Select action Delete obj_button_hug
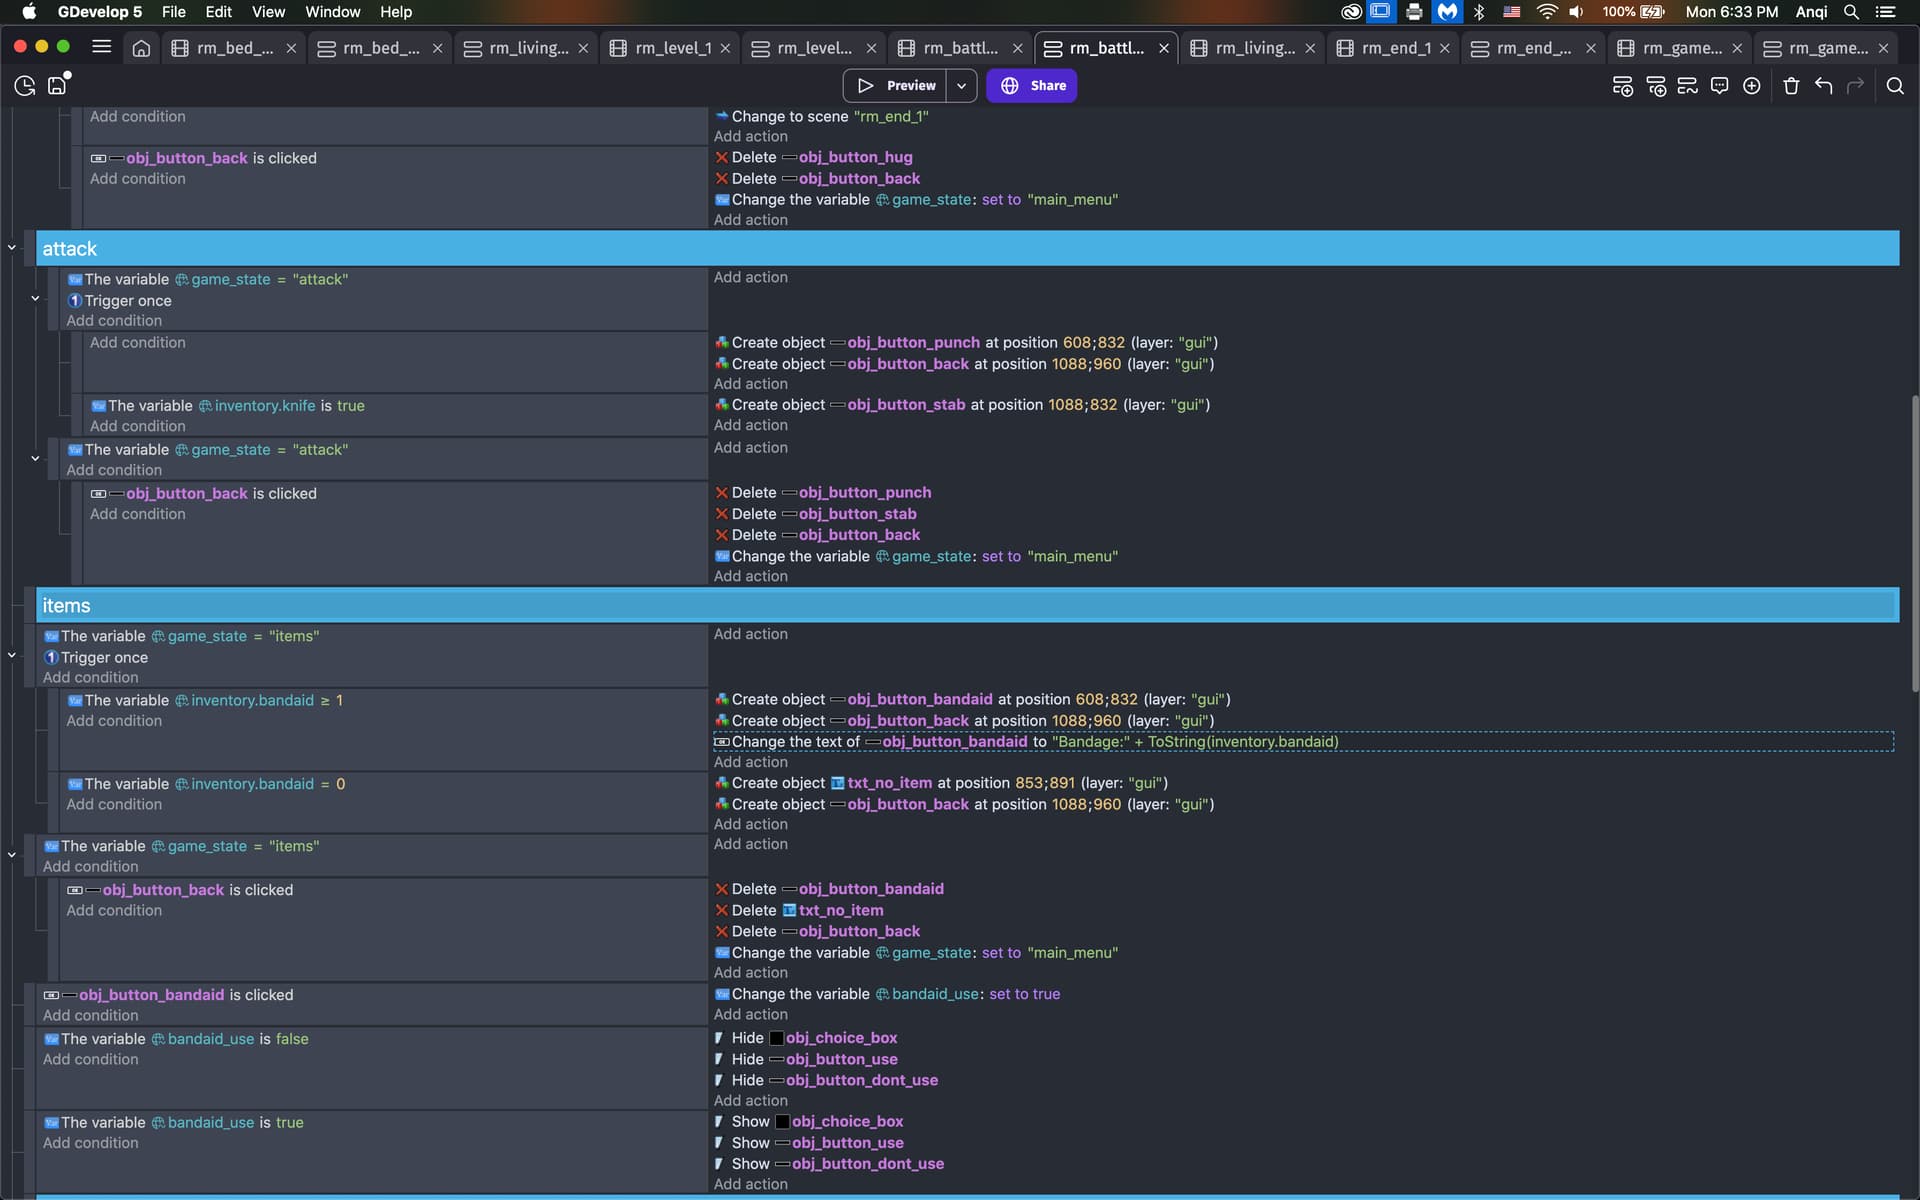Image resolution: width=1920 pixels, height=1200 pixels. [x=814, y=157]
